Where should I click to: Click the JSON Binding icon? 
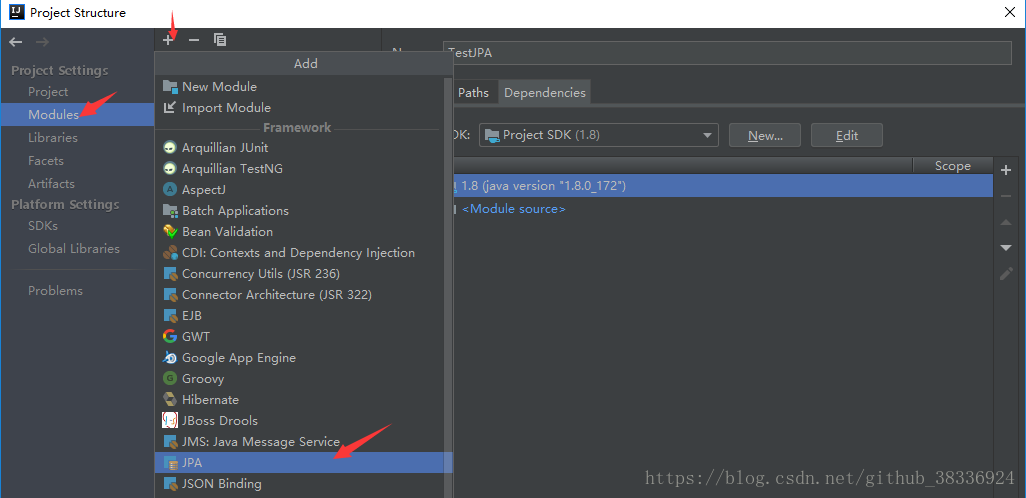(170, 484)
